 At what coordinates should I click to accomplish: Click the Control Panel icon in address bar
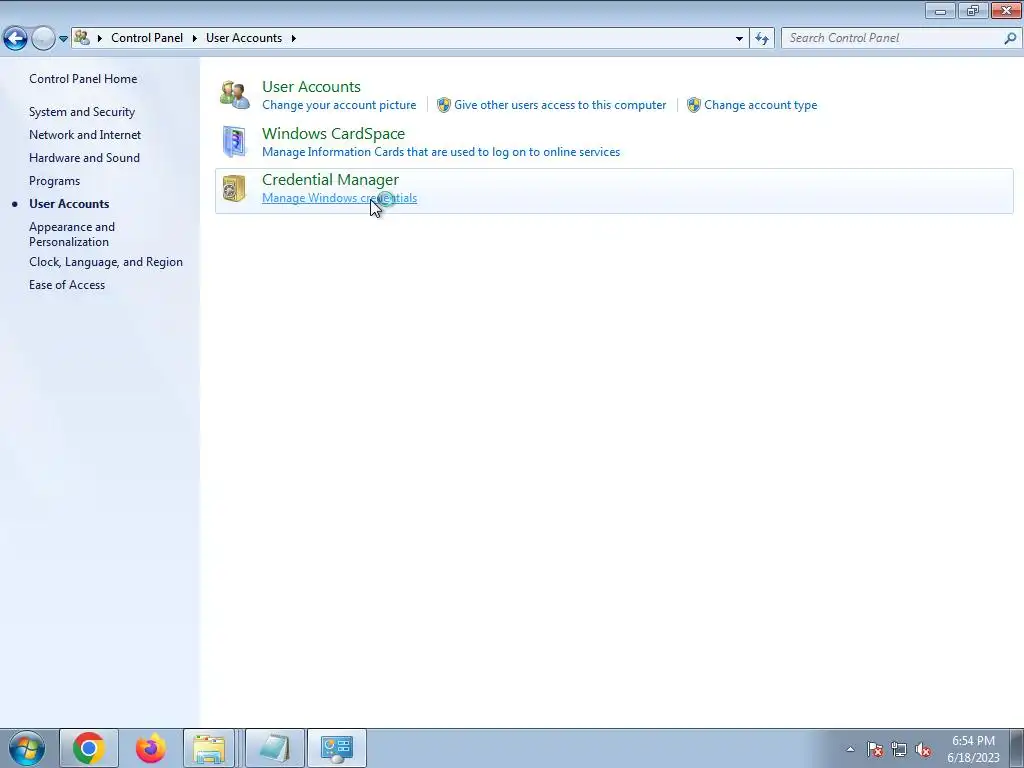(x=82, y=37)
